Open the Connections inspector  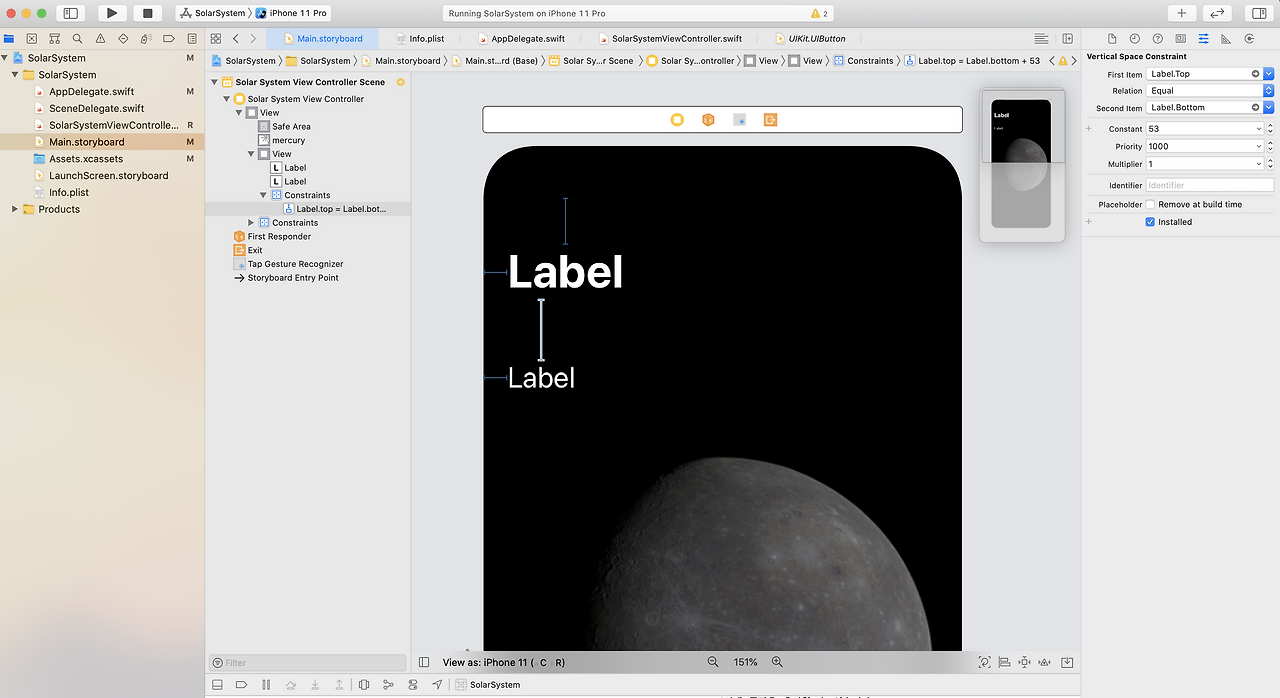click(1249, 39)
